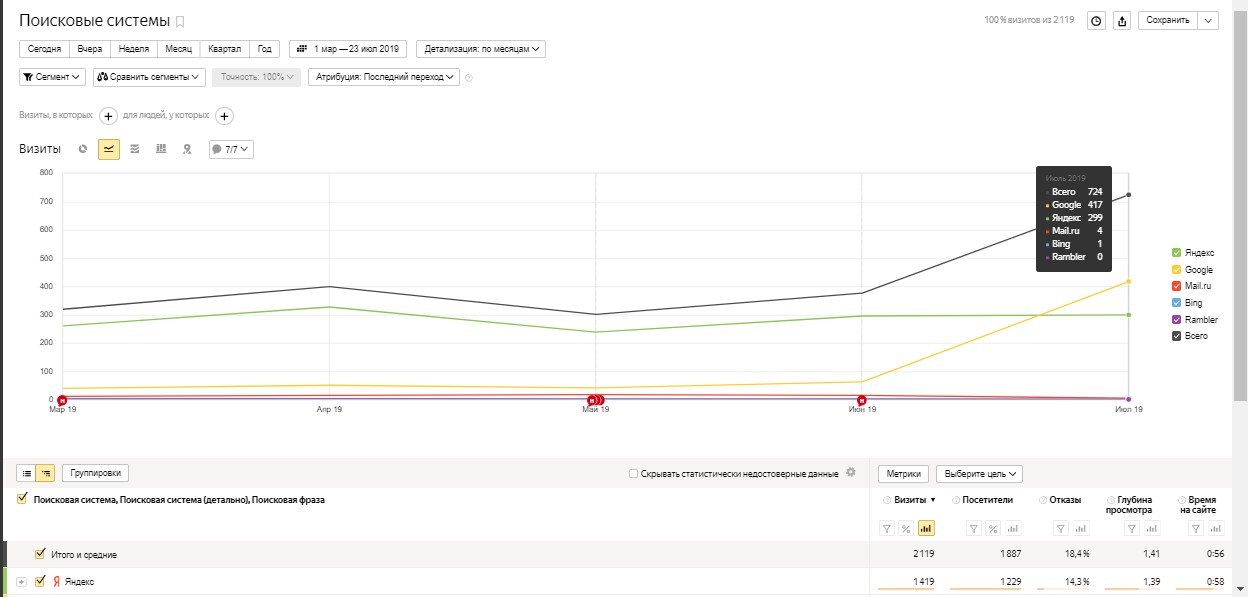Switch table to flat list view
1248x597 pixels.
pos(27,473)
